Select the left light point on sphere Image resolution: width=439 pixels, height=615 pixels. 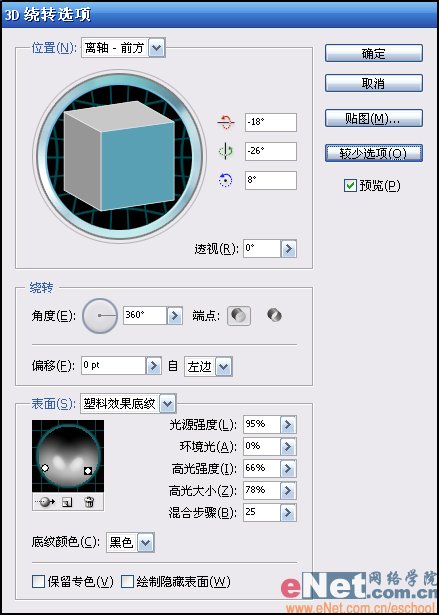(x=45, y=468)
